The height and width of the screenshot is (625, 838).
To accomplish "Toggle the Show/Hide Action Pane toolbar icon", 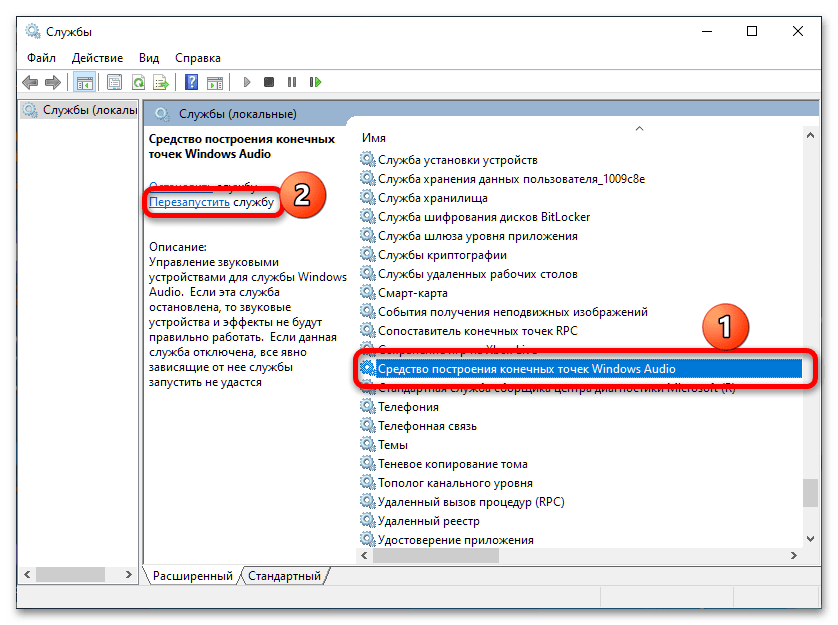I will pyautogui.click(x=215, y=82).
